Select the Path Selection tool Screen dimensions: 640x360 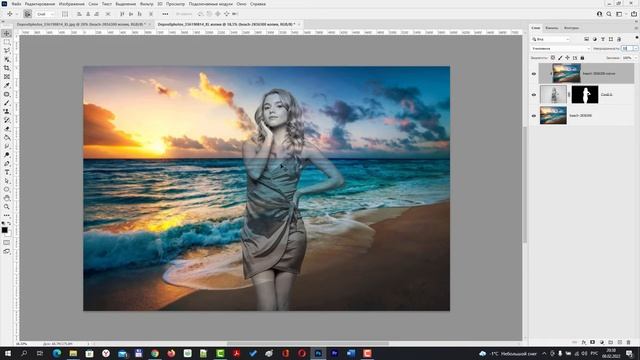point(7,181)
